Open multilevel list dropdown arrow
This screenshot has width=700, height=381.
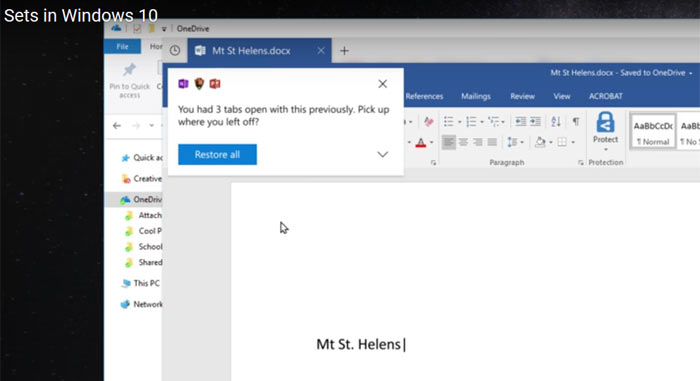(503, 122)
